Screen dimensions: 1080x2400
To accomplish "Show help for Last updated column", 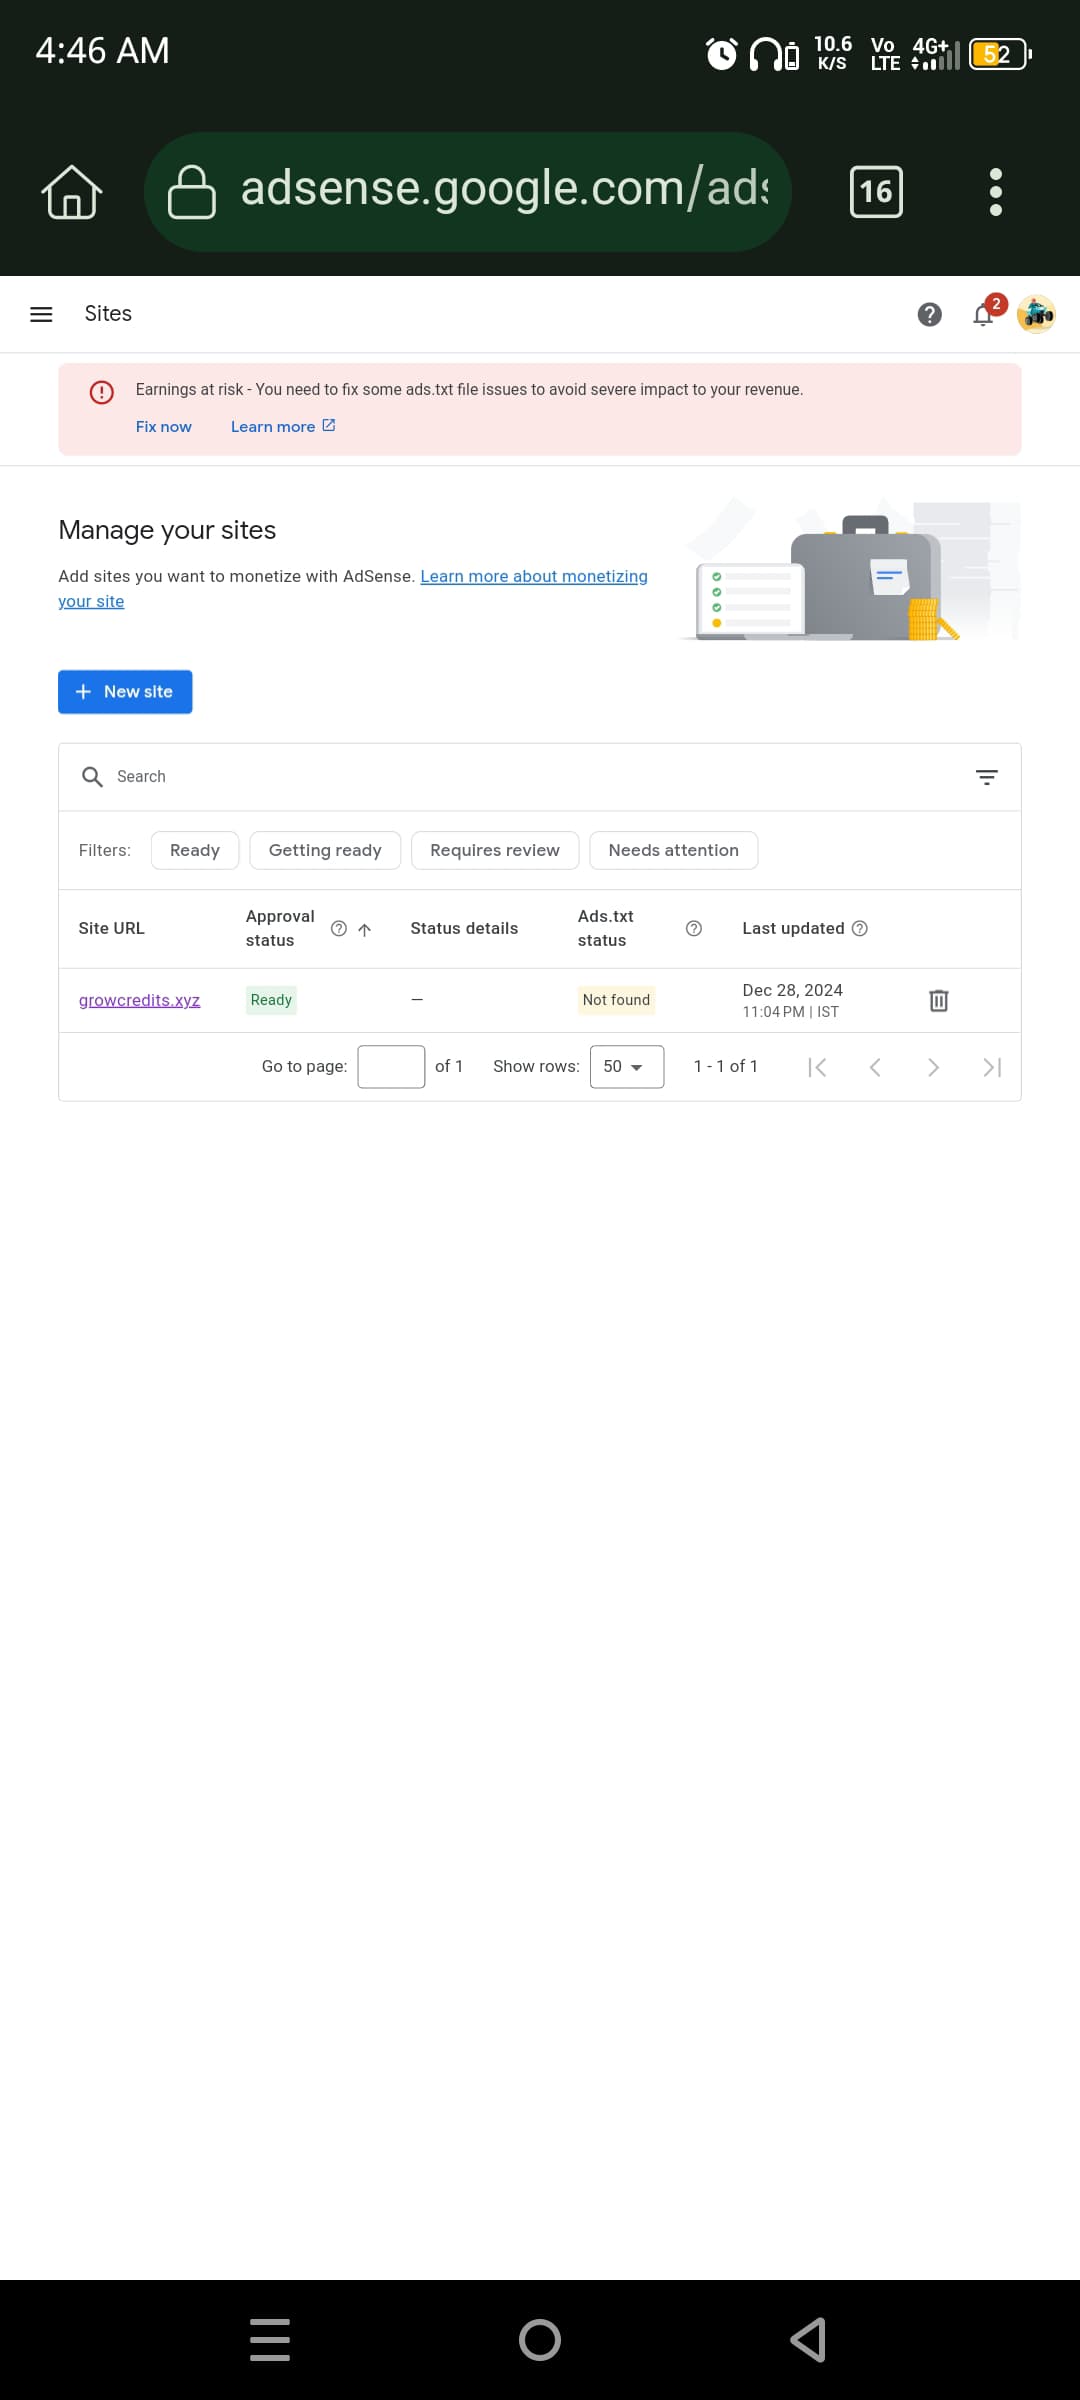I will (x=860, y=929).
